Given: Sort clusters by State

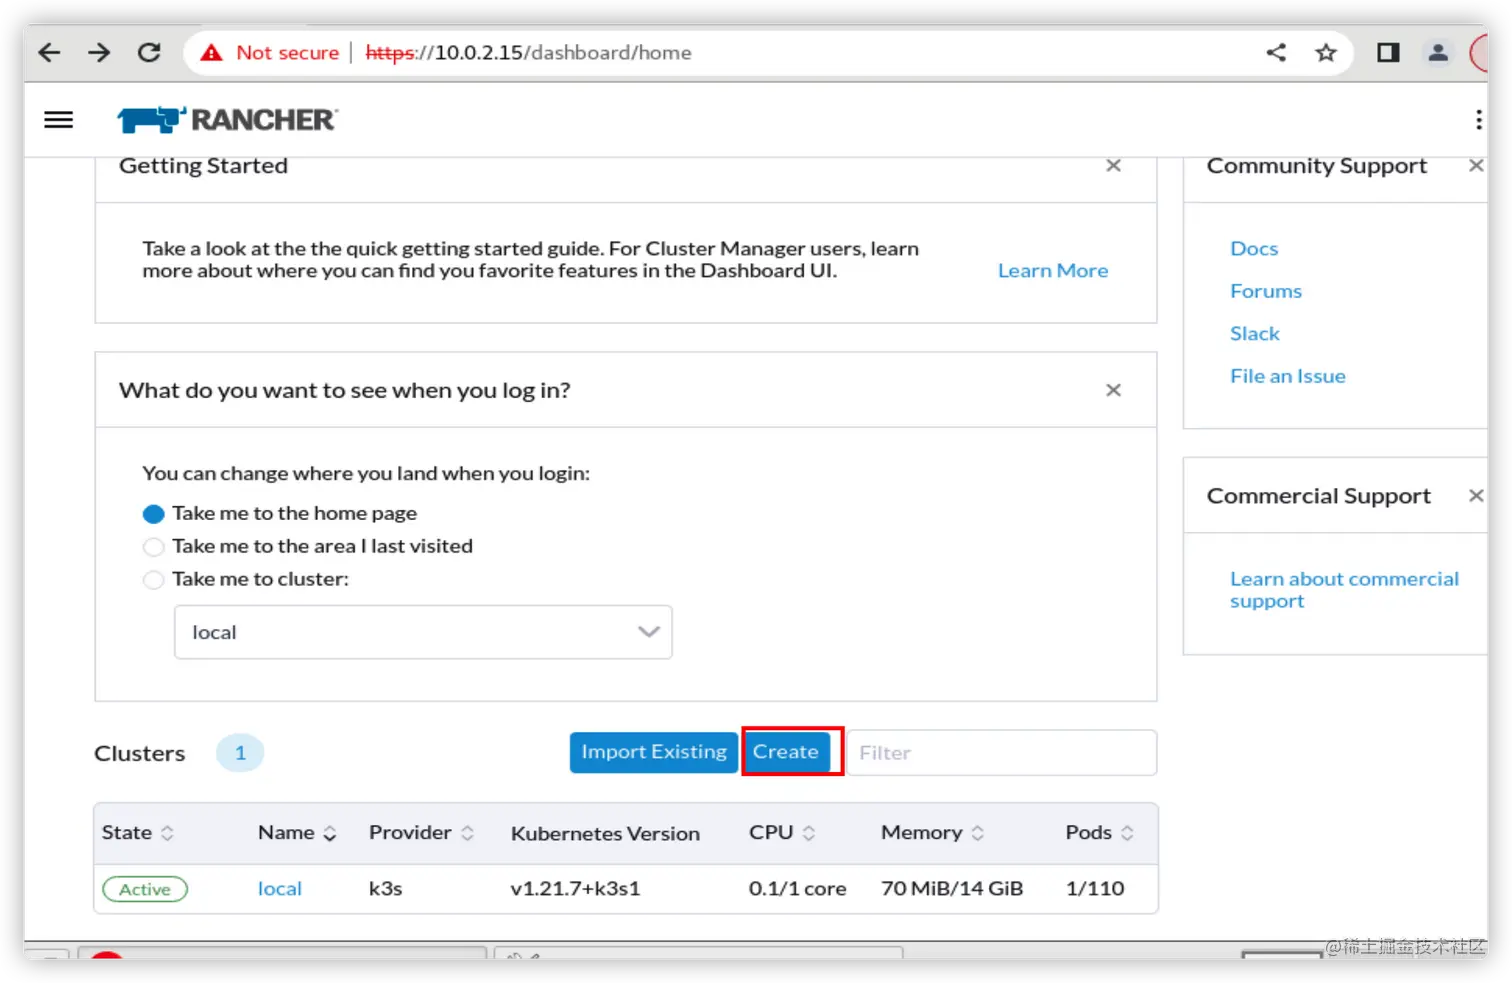Looking at the screenshot, I should click(x=138, y=833).
